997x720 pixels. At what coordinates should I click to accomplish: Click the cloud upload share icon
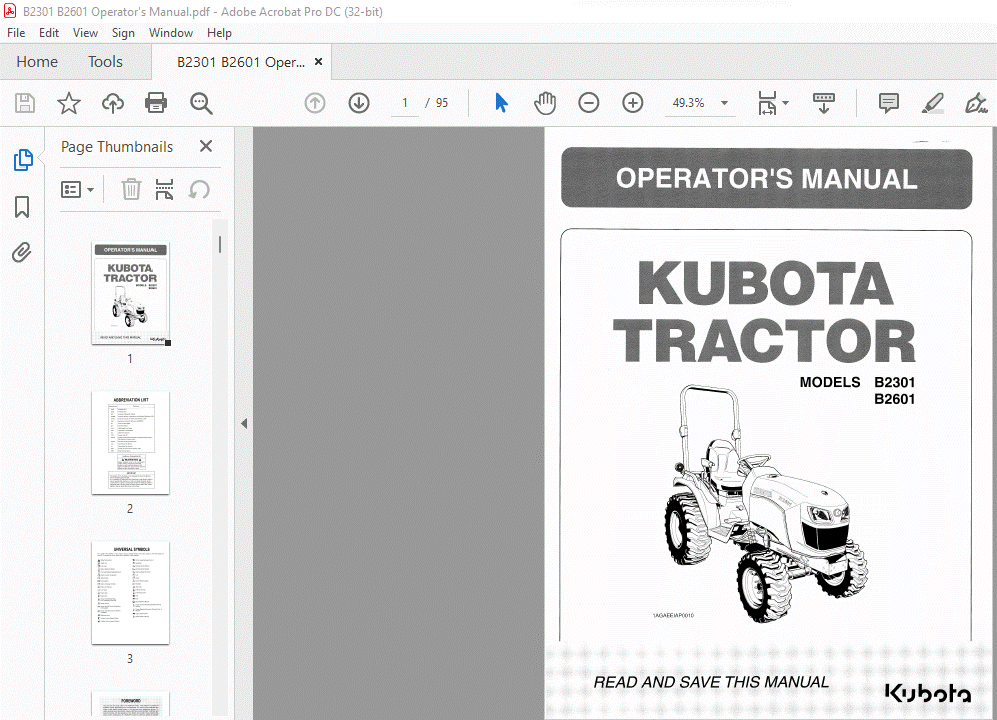click(x=113, y=103)
